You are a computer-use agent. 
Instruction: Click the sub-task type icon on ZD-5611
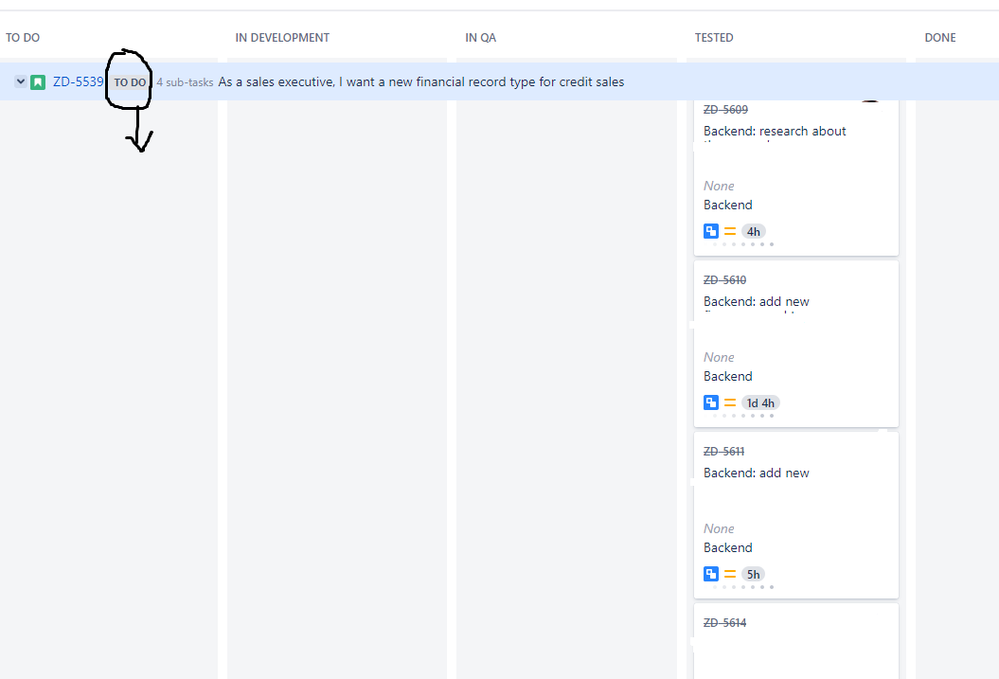[711, 574]
